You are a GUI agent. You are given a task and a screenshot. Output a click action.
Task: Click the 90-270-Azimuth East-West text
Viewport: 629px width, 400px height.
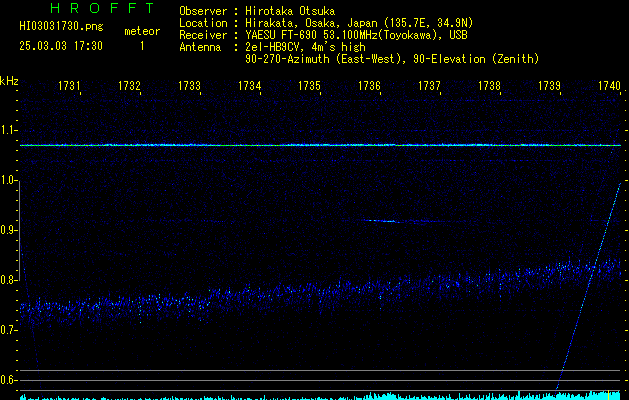coord(392,59)
